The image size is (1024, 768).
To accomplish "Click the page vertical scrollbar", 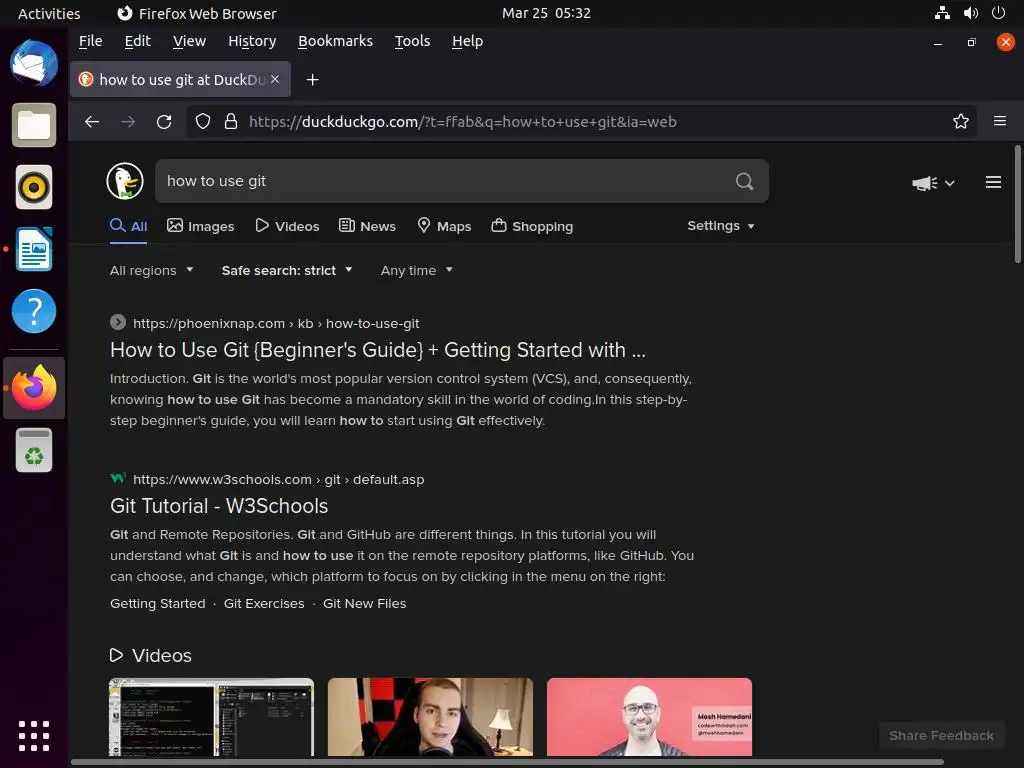I will [1017, 204].
